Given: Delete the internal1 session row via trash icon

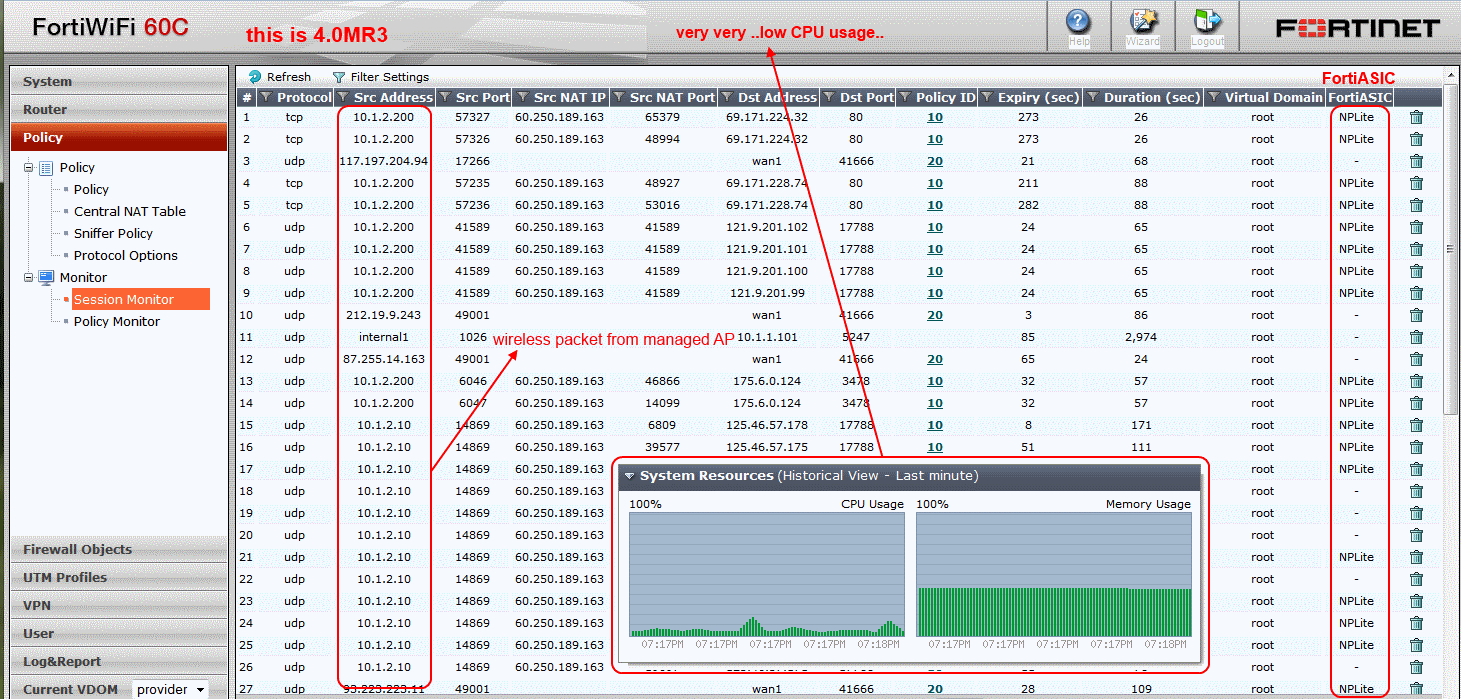Looking at the screenshot, I should pyautogui.click(x=1416, y=336).
